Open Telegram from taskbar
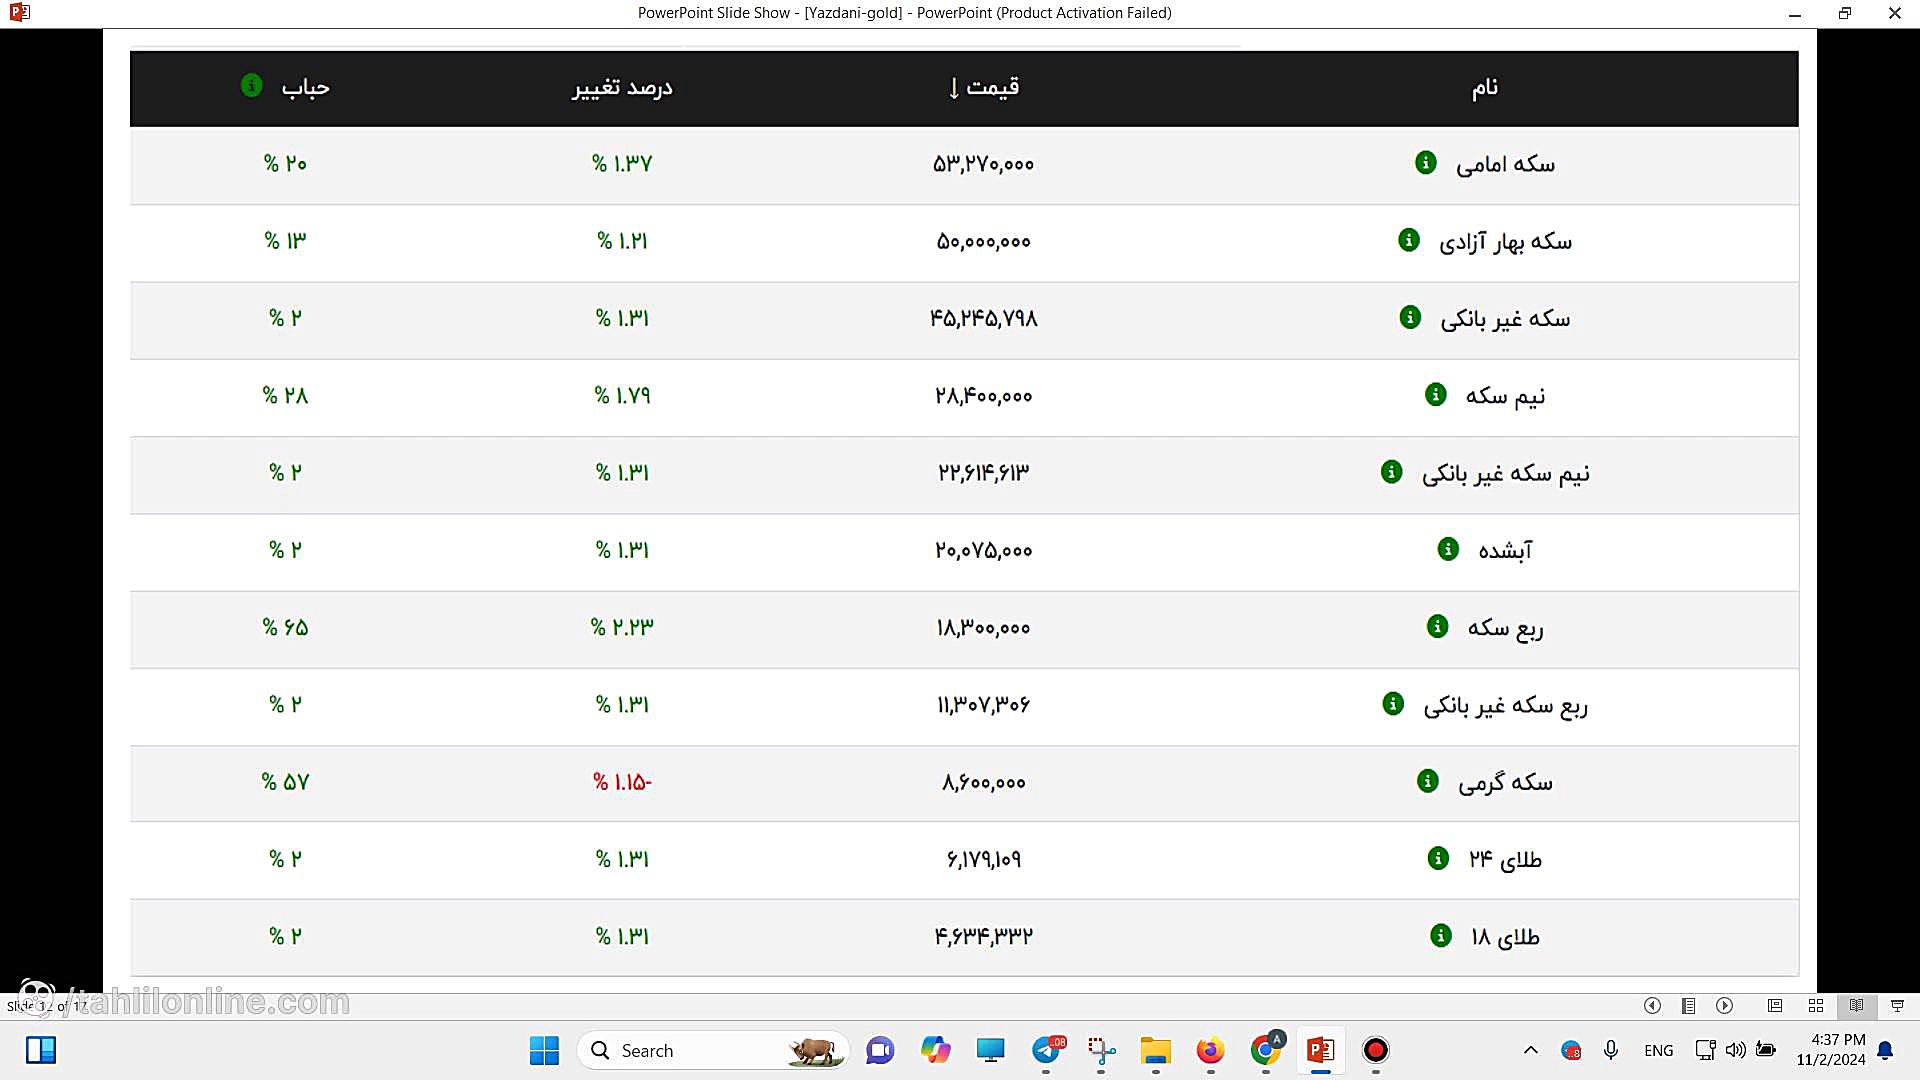 (1047, 1050)
